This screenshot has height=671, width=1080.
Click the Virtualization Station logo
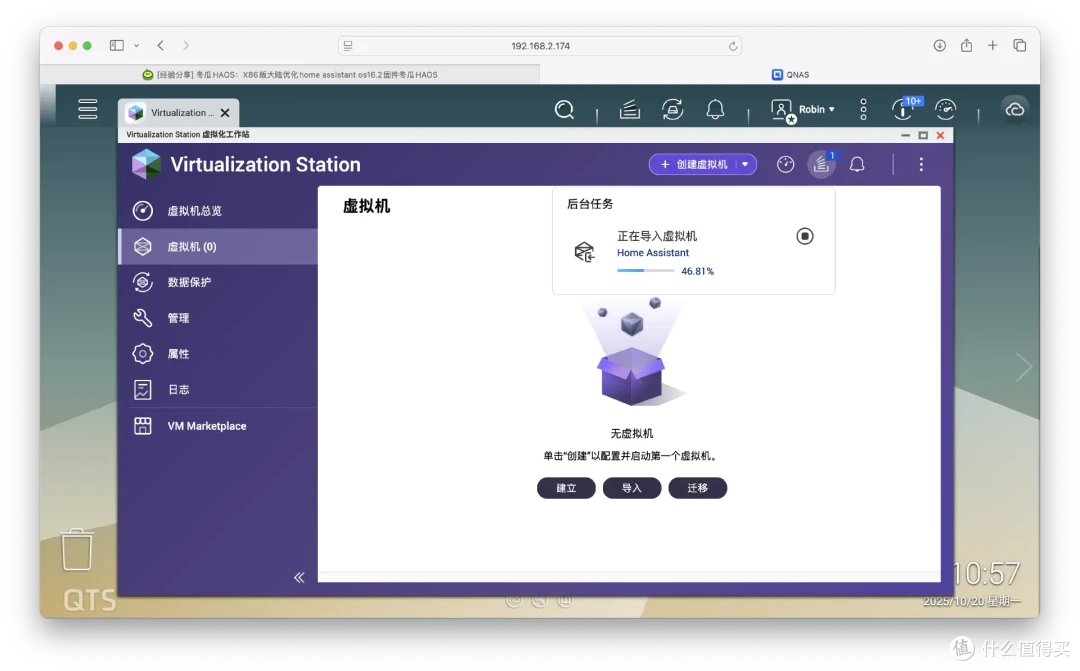(x=146, y=164)
